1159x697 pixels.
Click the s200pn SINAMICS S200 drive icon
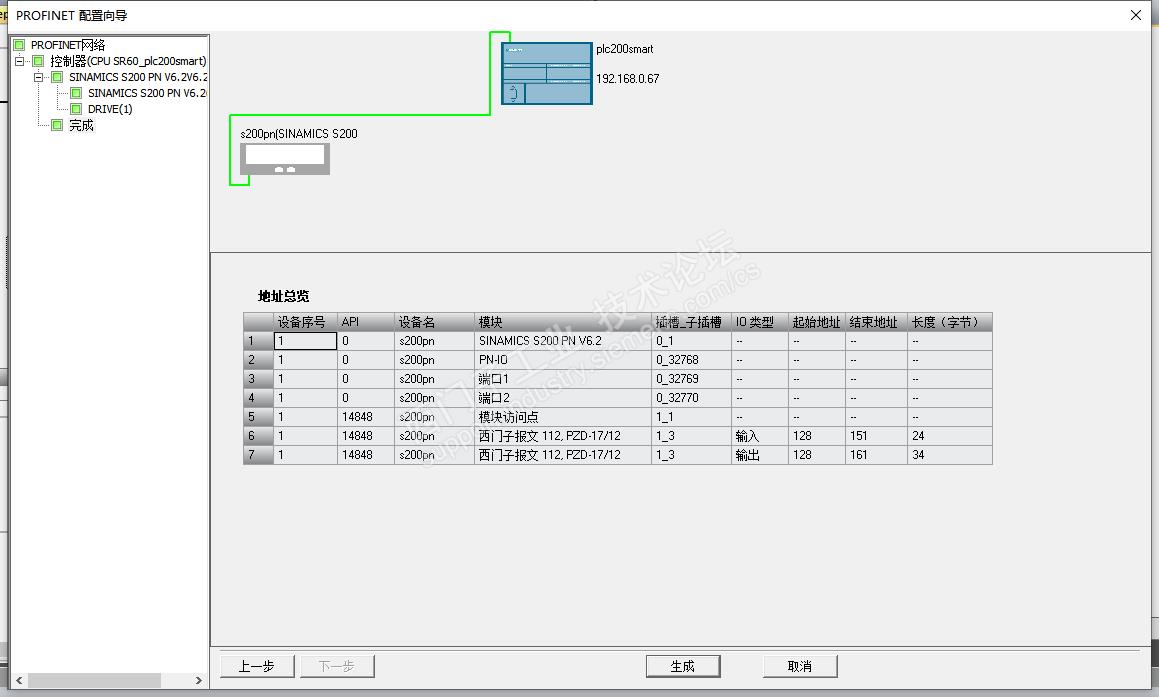coord(285,159)
